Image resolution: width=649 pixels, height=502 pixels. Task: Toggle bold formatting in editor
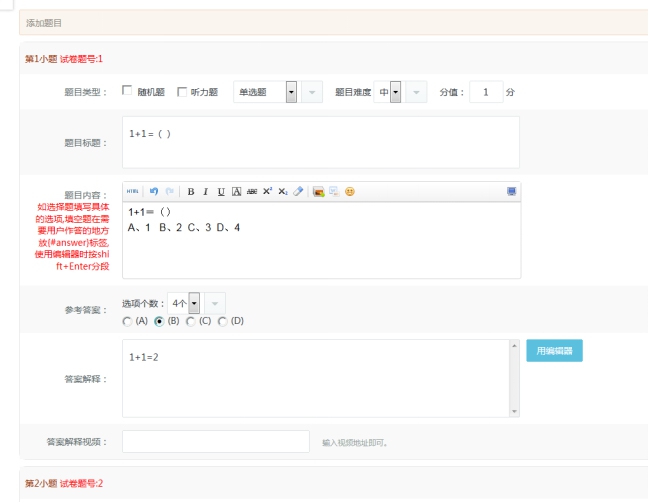pos(191,191)
